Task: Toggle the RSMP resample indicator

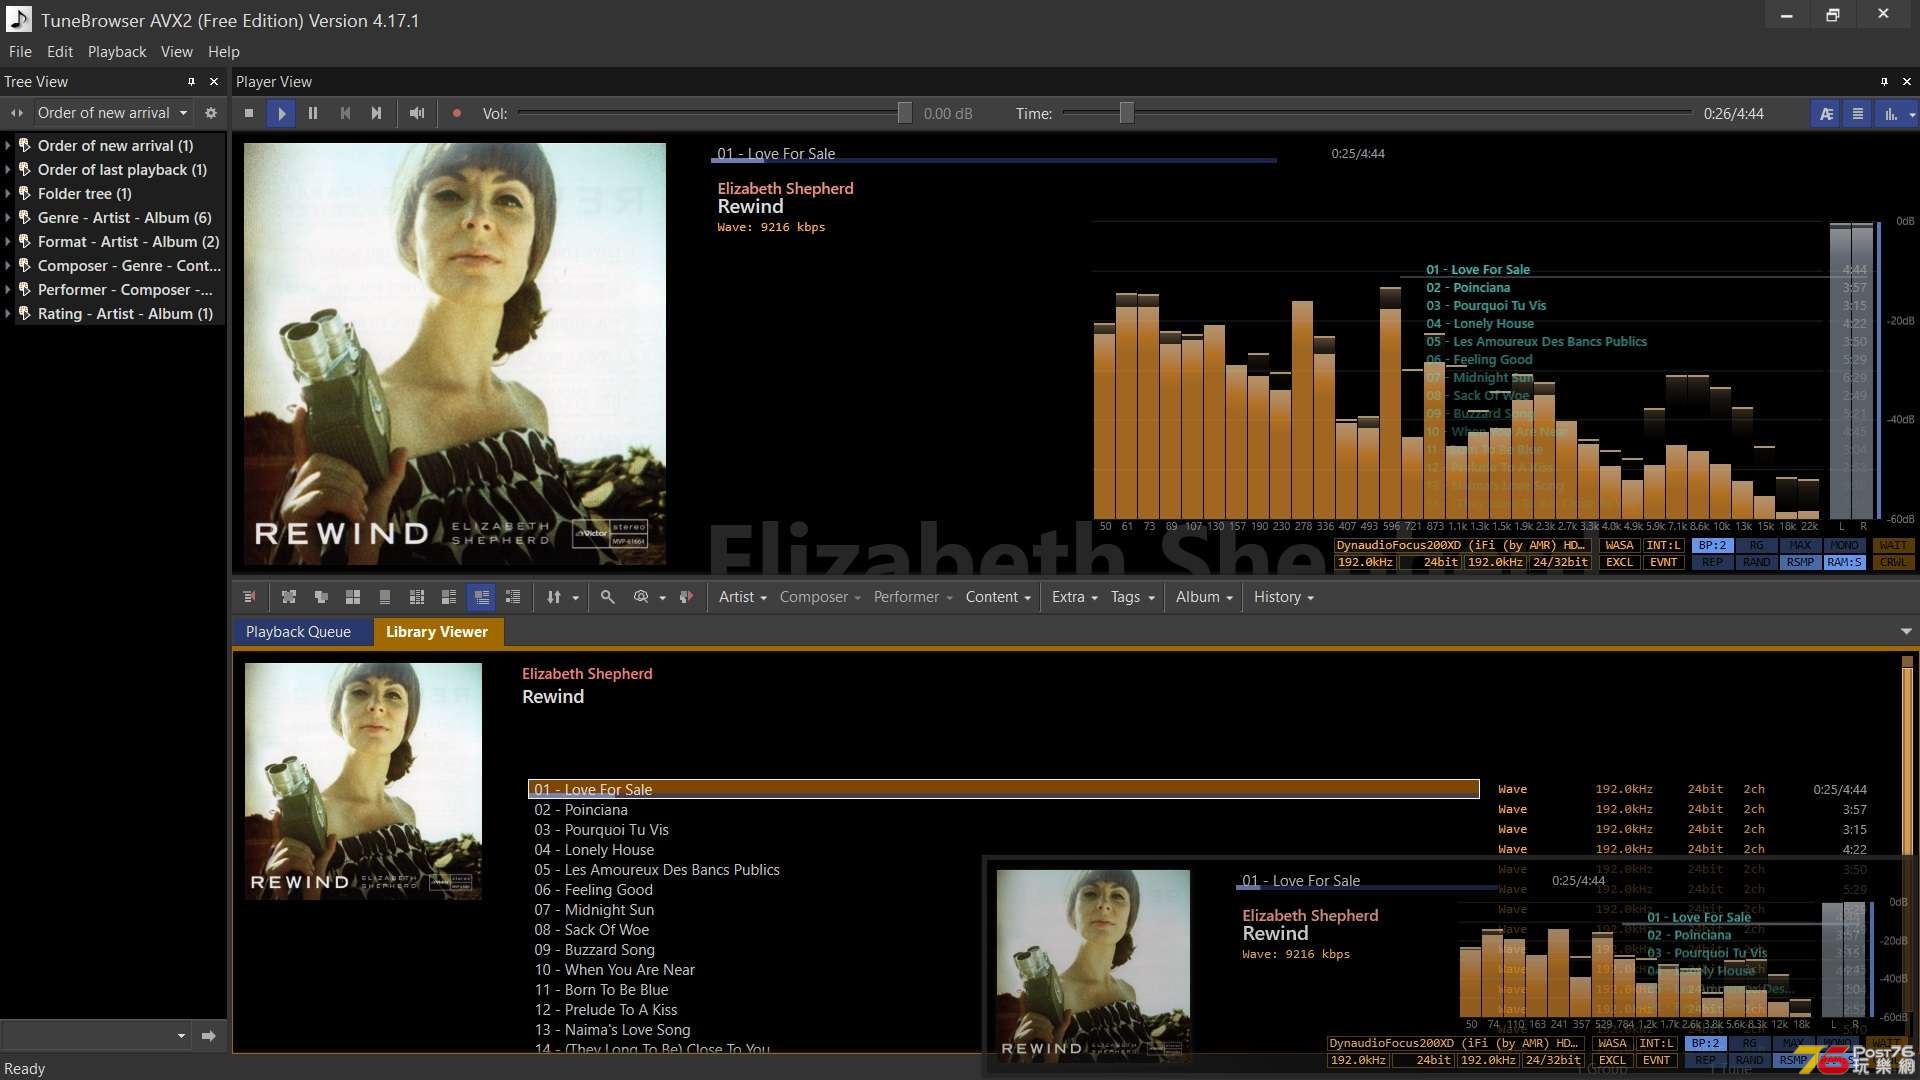Action: [x=1800, y=563]
